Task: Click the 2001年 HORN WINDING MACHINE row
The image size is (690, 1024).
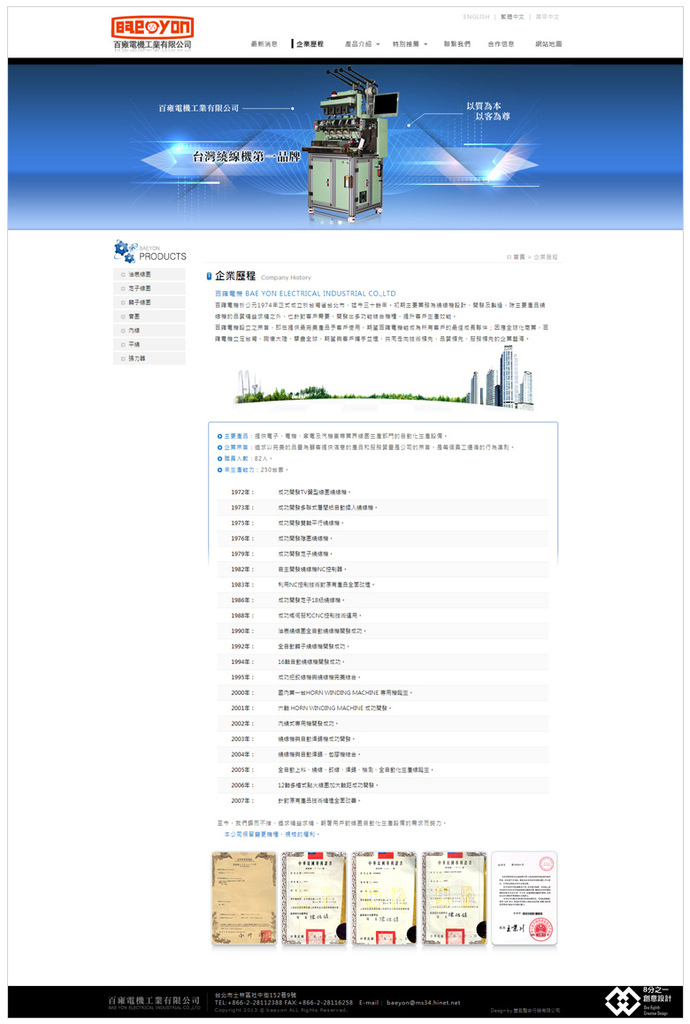Action: point(383,708)
